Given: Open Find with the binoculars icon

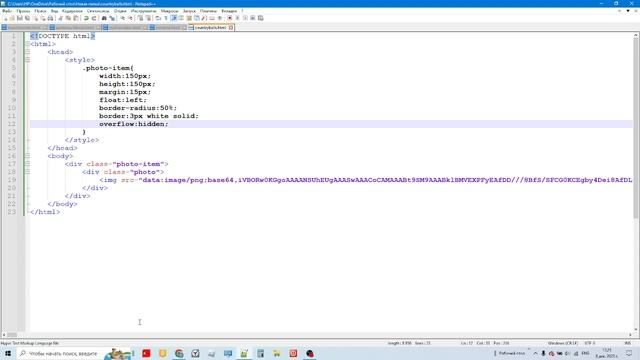Looking at the screenshot, I should 104,18.
